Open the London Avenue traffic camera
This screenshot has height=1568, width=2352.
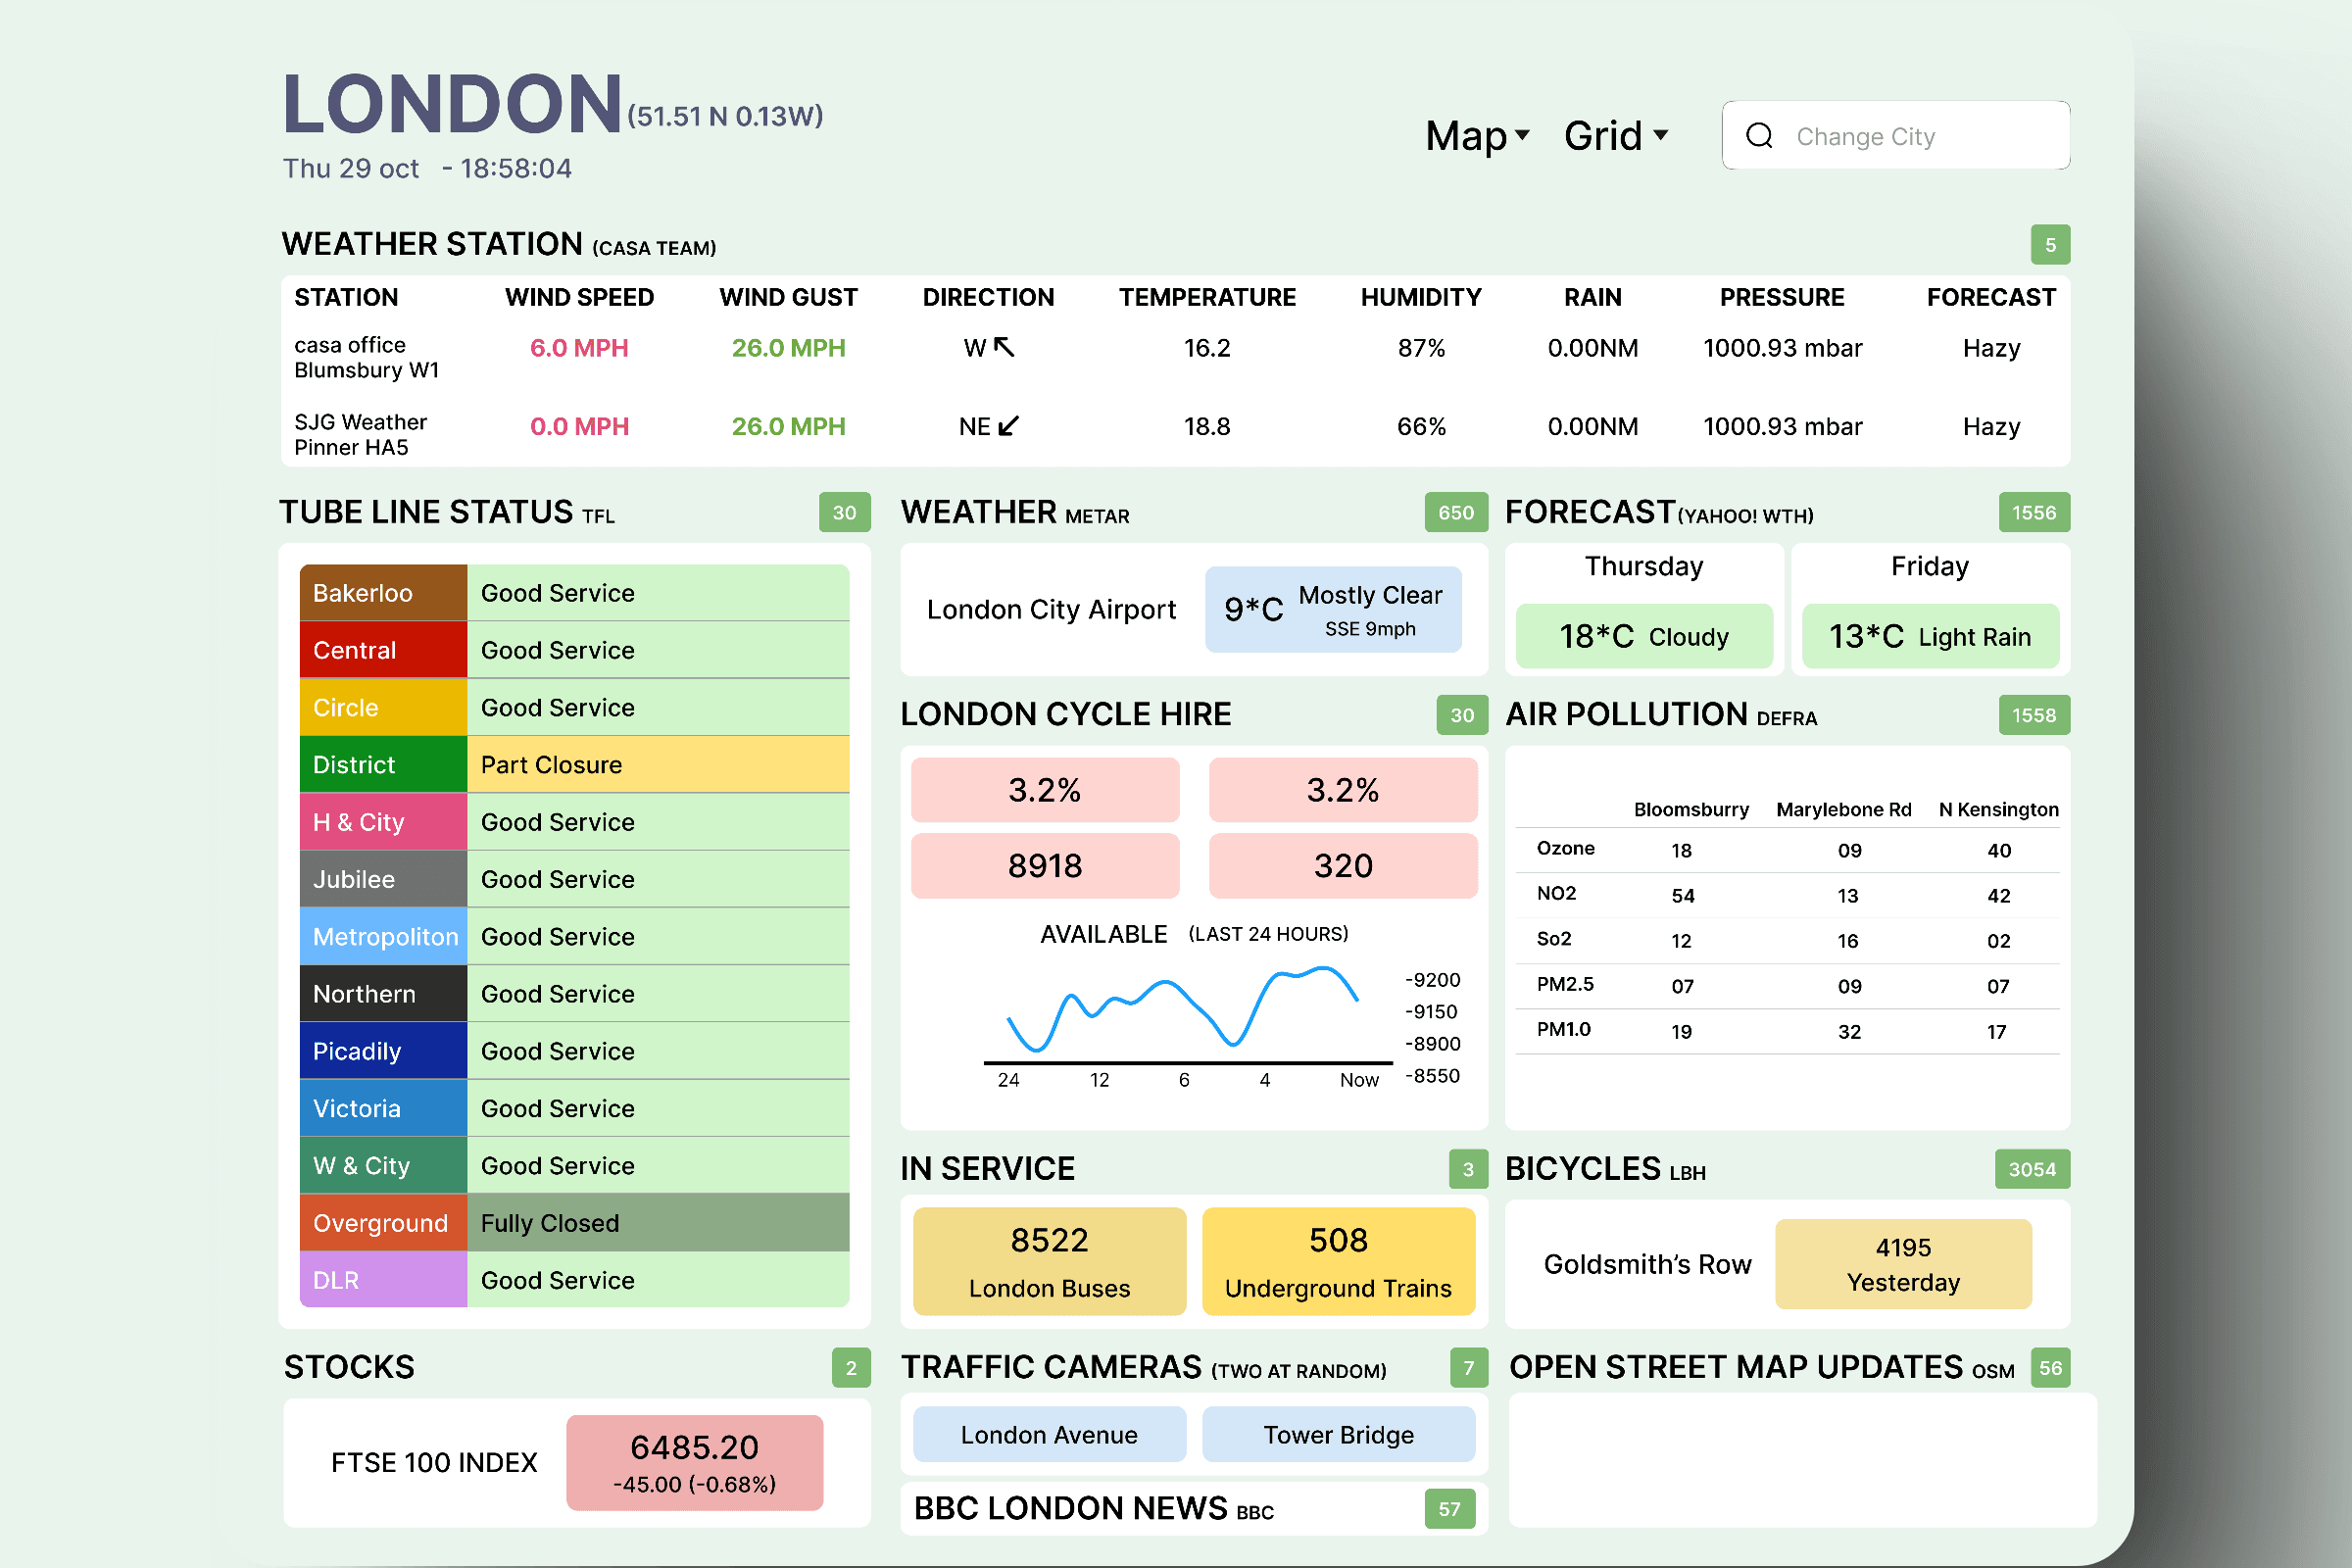pos(1049,1435)
